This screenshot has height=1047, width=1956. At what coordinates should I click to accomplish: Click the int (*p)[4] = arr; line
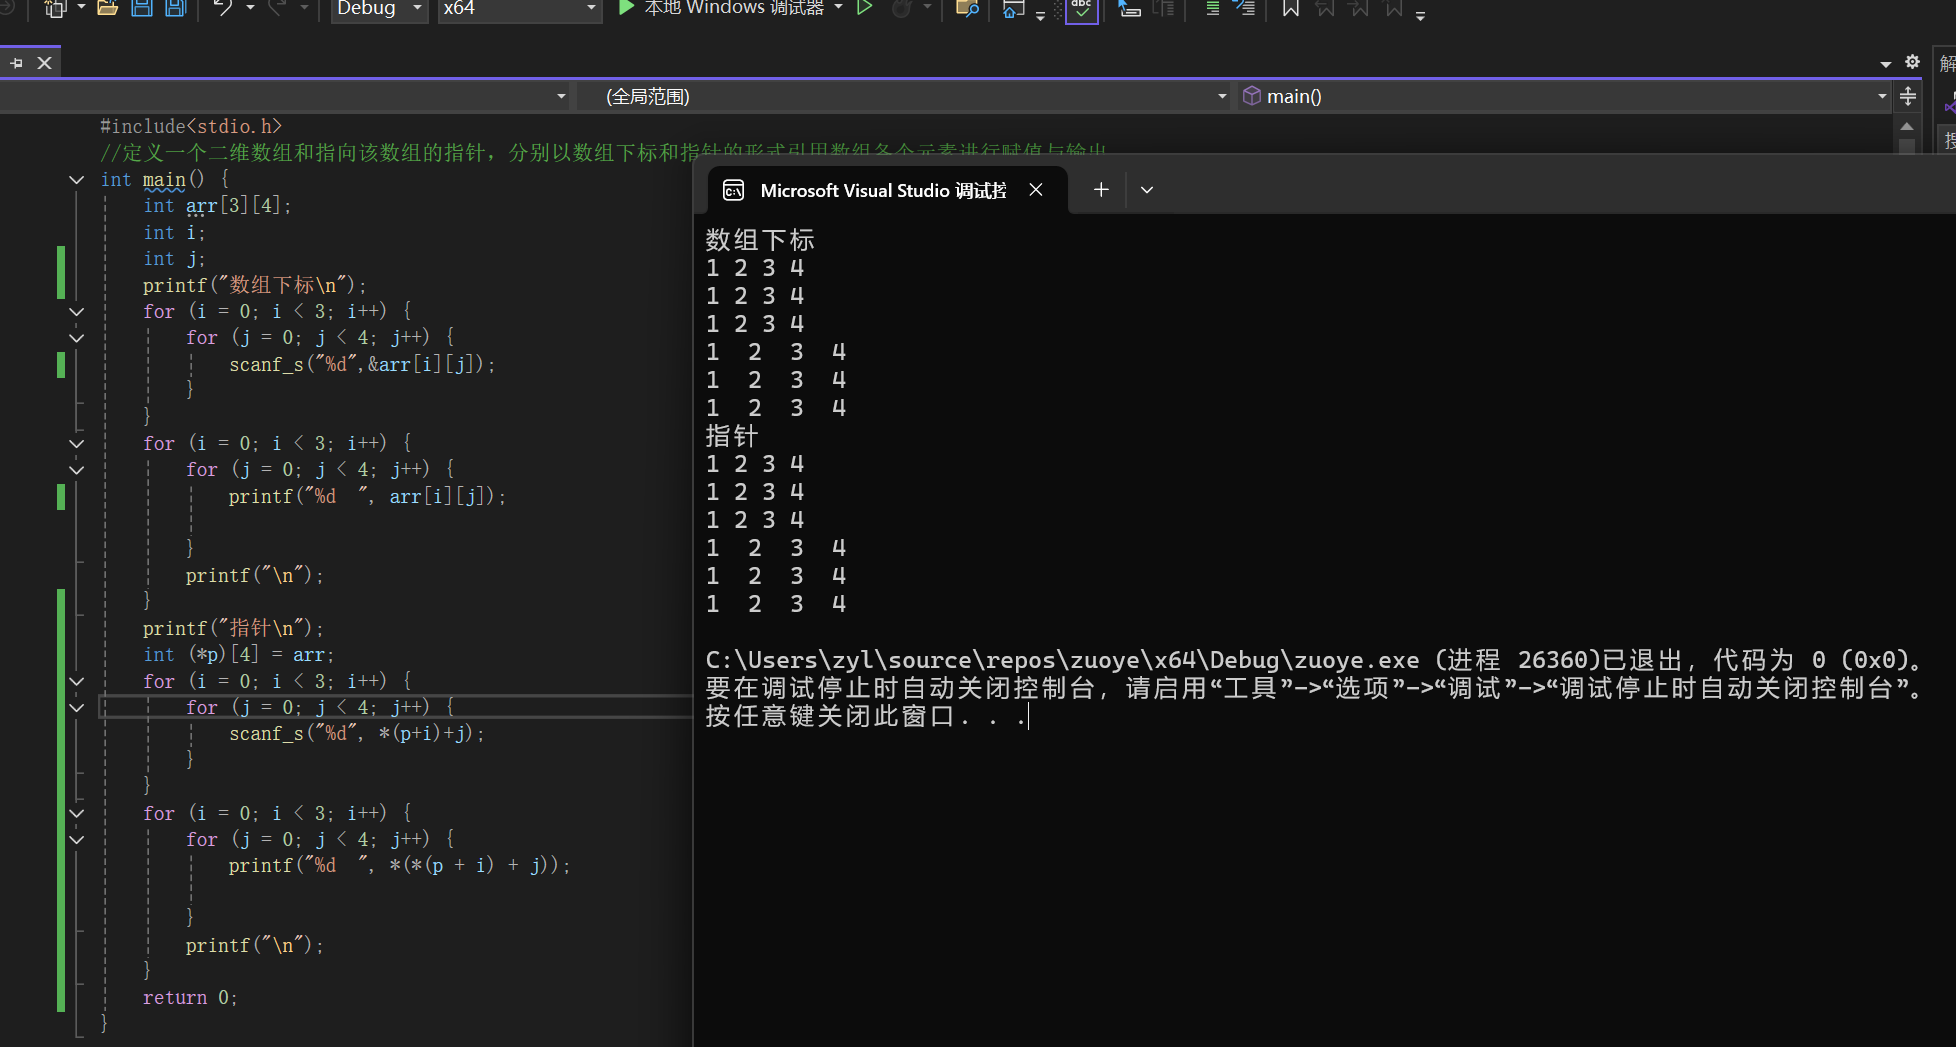239,655
